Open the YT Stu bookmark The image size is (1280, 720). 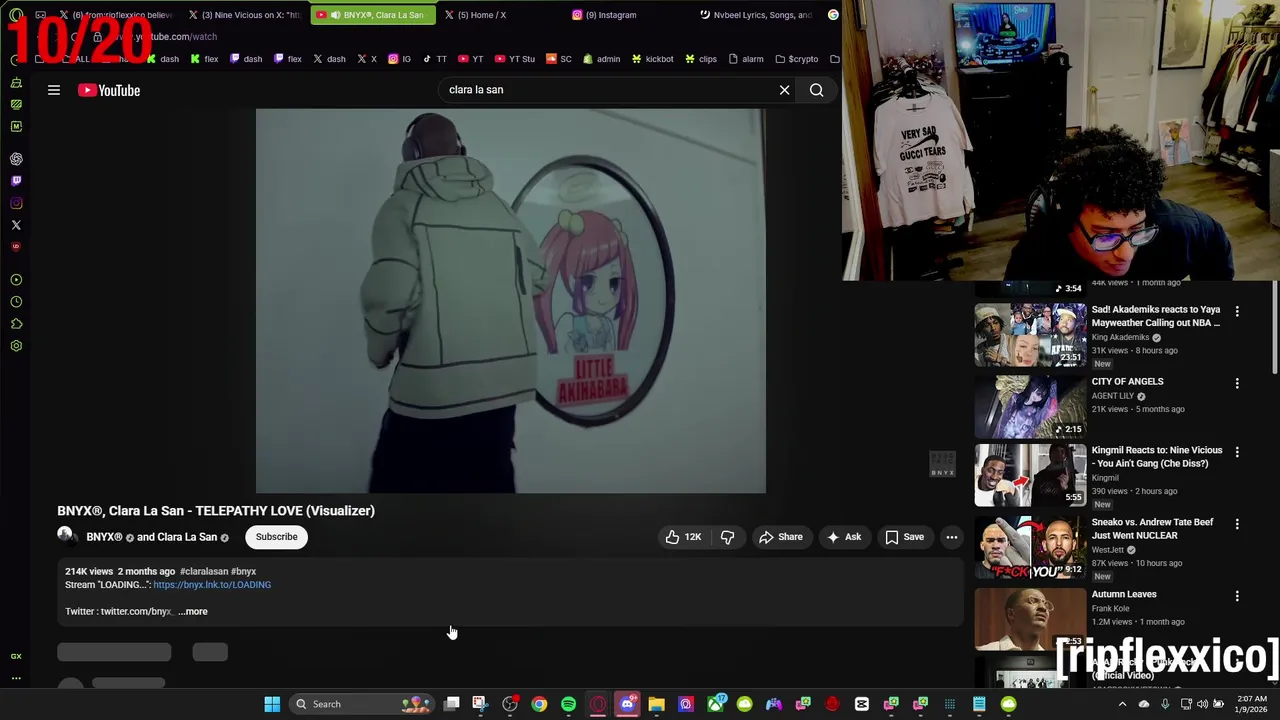(x=515, y=59)
